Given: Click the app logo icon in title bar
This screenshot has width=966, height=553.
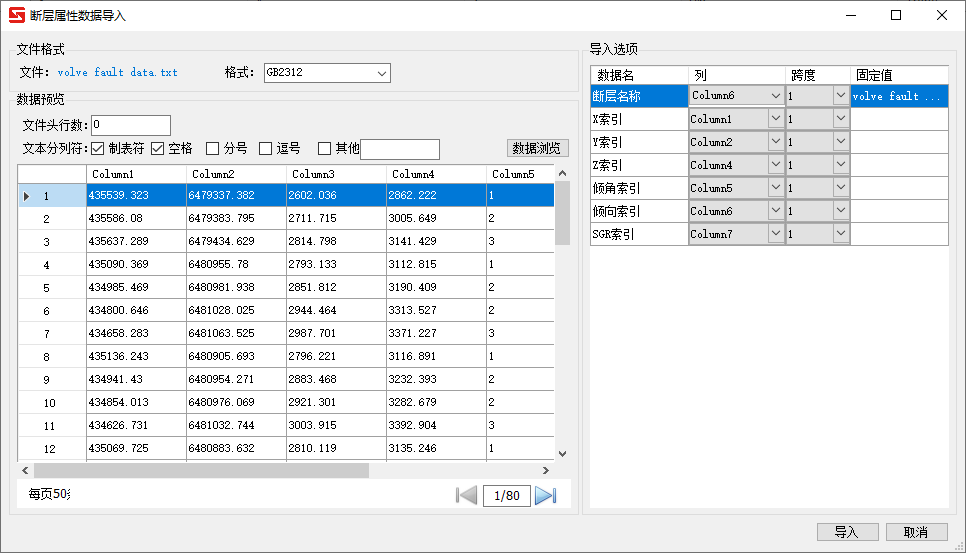Looking at the screenshot, I should point(17,15).
